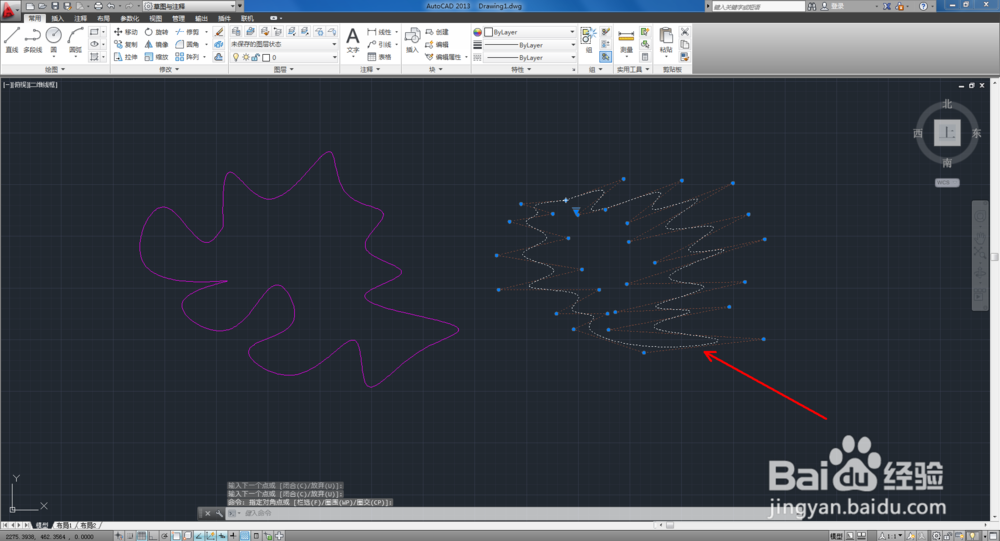Click the 编辑属性 (Edit attributes) tool
This screenshot has height=541, width=1000.
(443, 57)
